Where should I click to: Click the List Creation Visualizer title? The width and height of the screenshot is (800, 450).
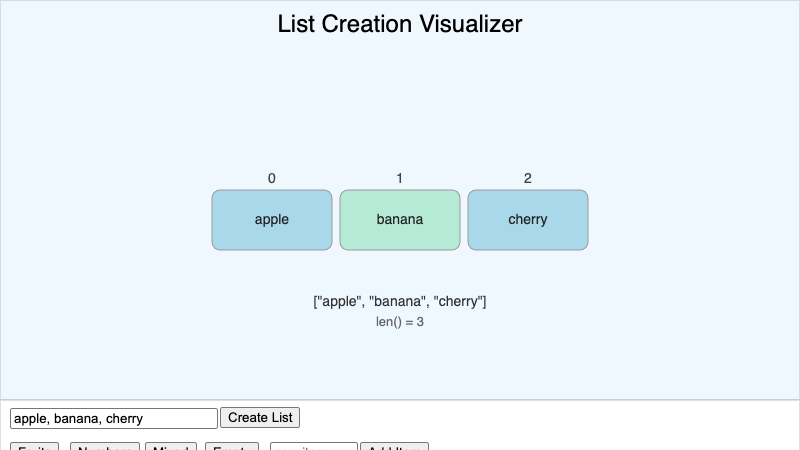tap(399, 24)
